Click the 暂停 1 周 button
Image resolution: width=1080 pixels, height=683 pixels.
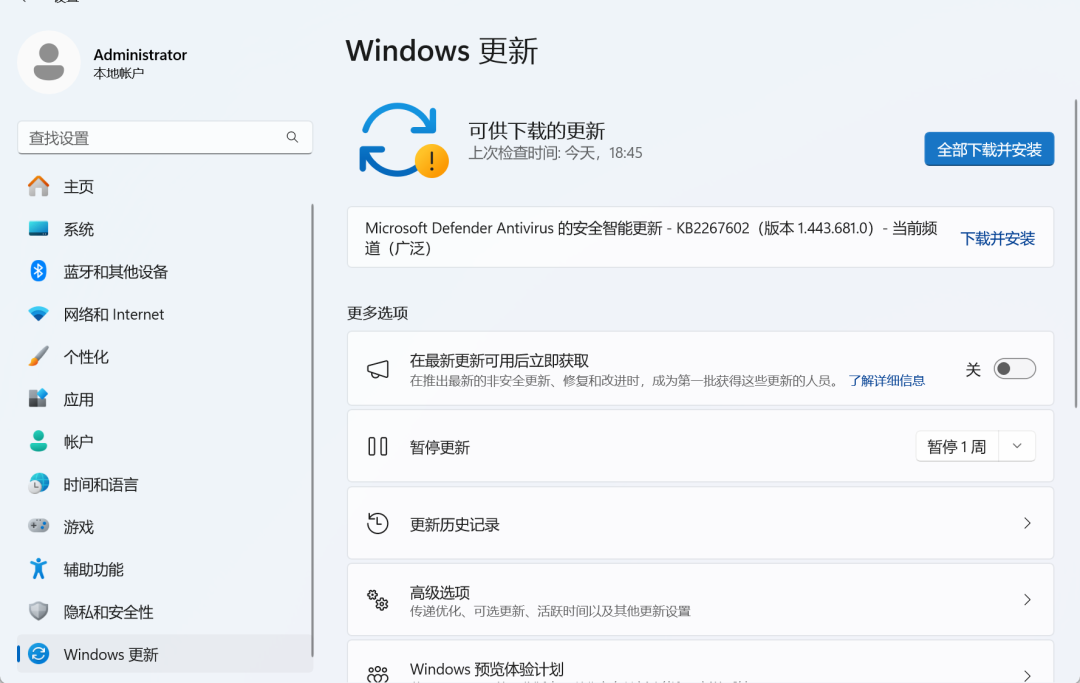[957, 446]
